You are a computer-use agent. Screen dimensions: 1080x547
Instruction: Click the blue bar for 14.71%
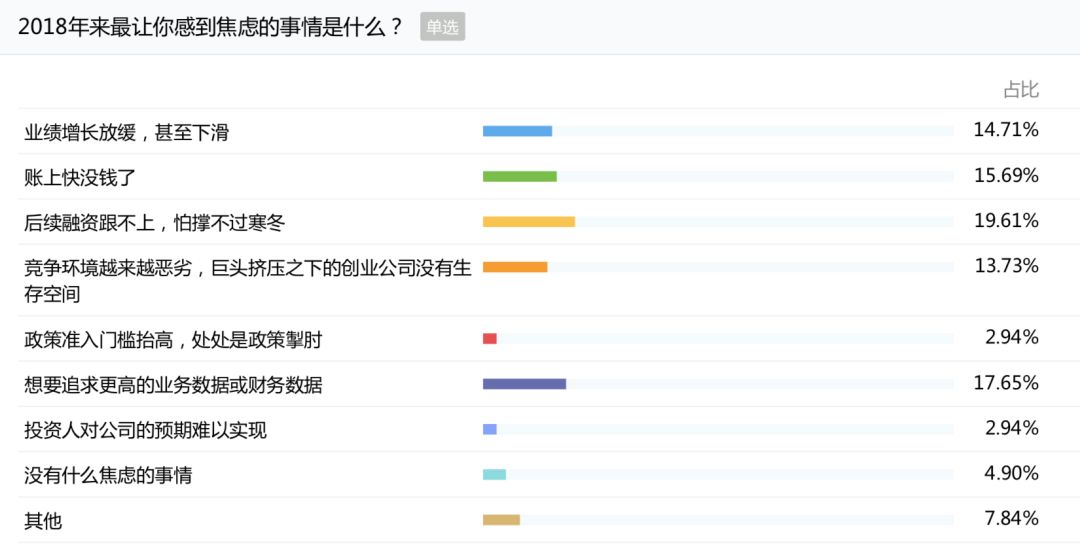click(517, 131)
